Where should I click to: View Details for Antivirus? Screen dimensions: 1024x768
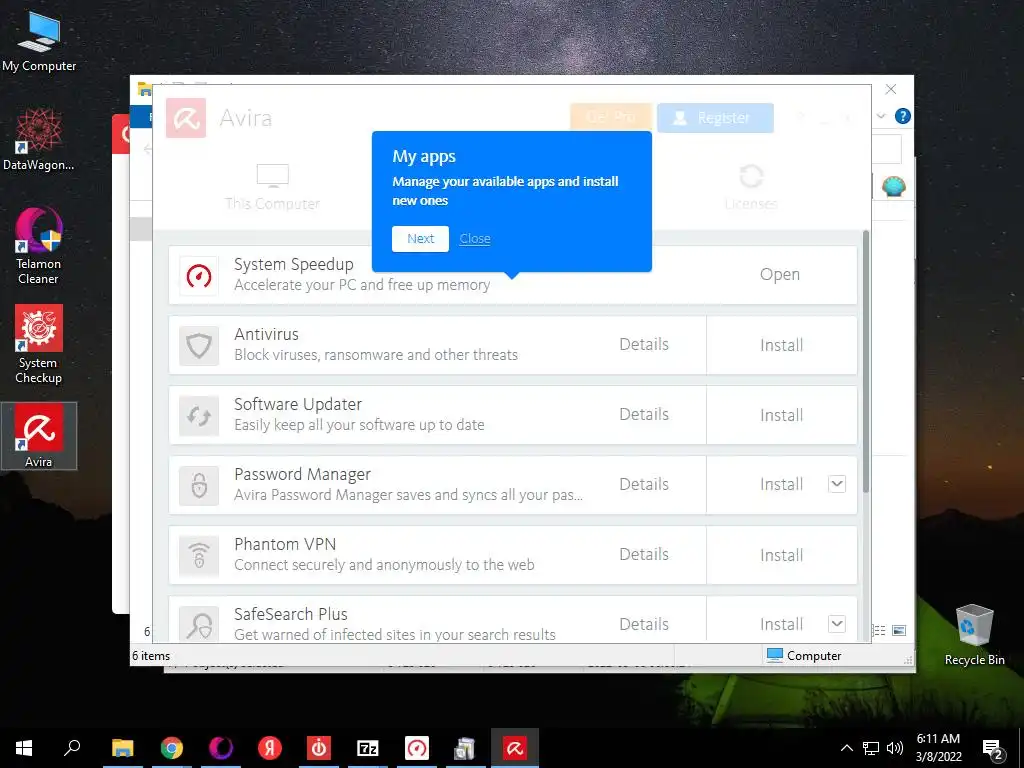pos(644,345)
